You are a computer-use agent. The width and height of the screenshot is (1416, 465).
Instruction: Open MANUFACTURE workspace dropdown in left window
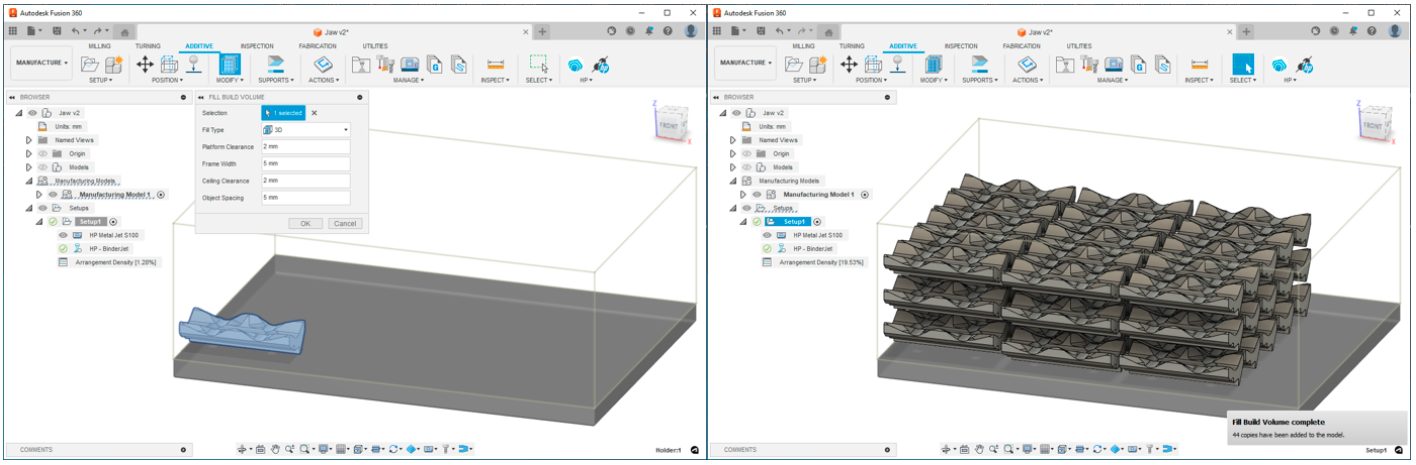41,62
